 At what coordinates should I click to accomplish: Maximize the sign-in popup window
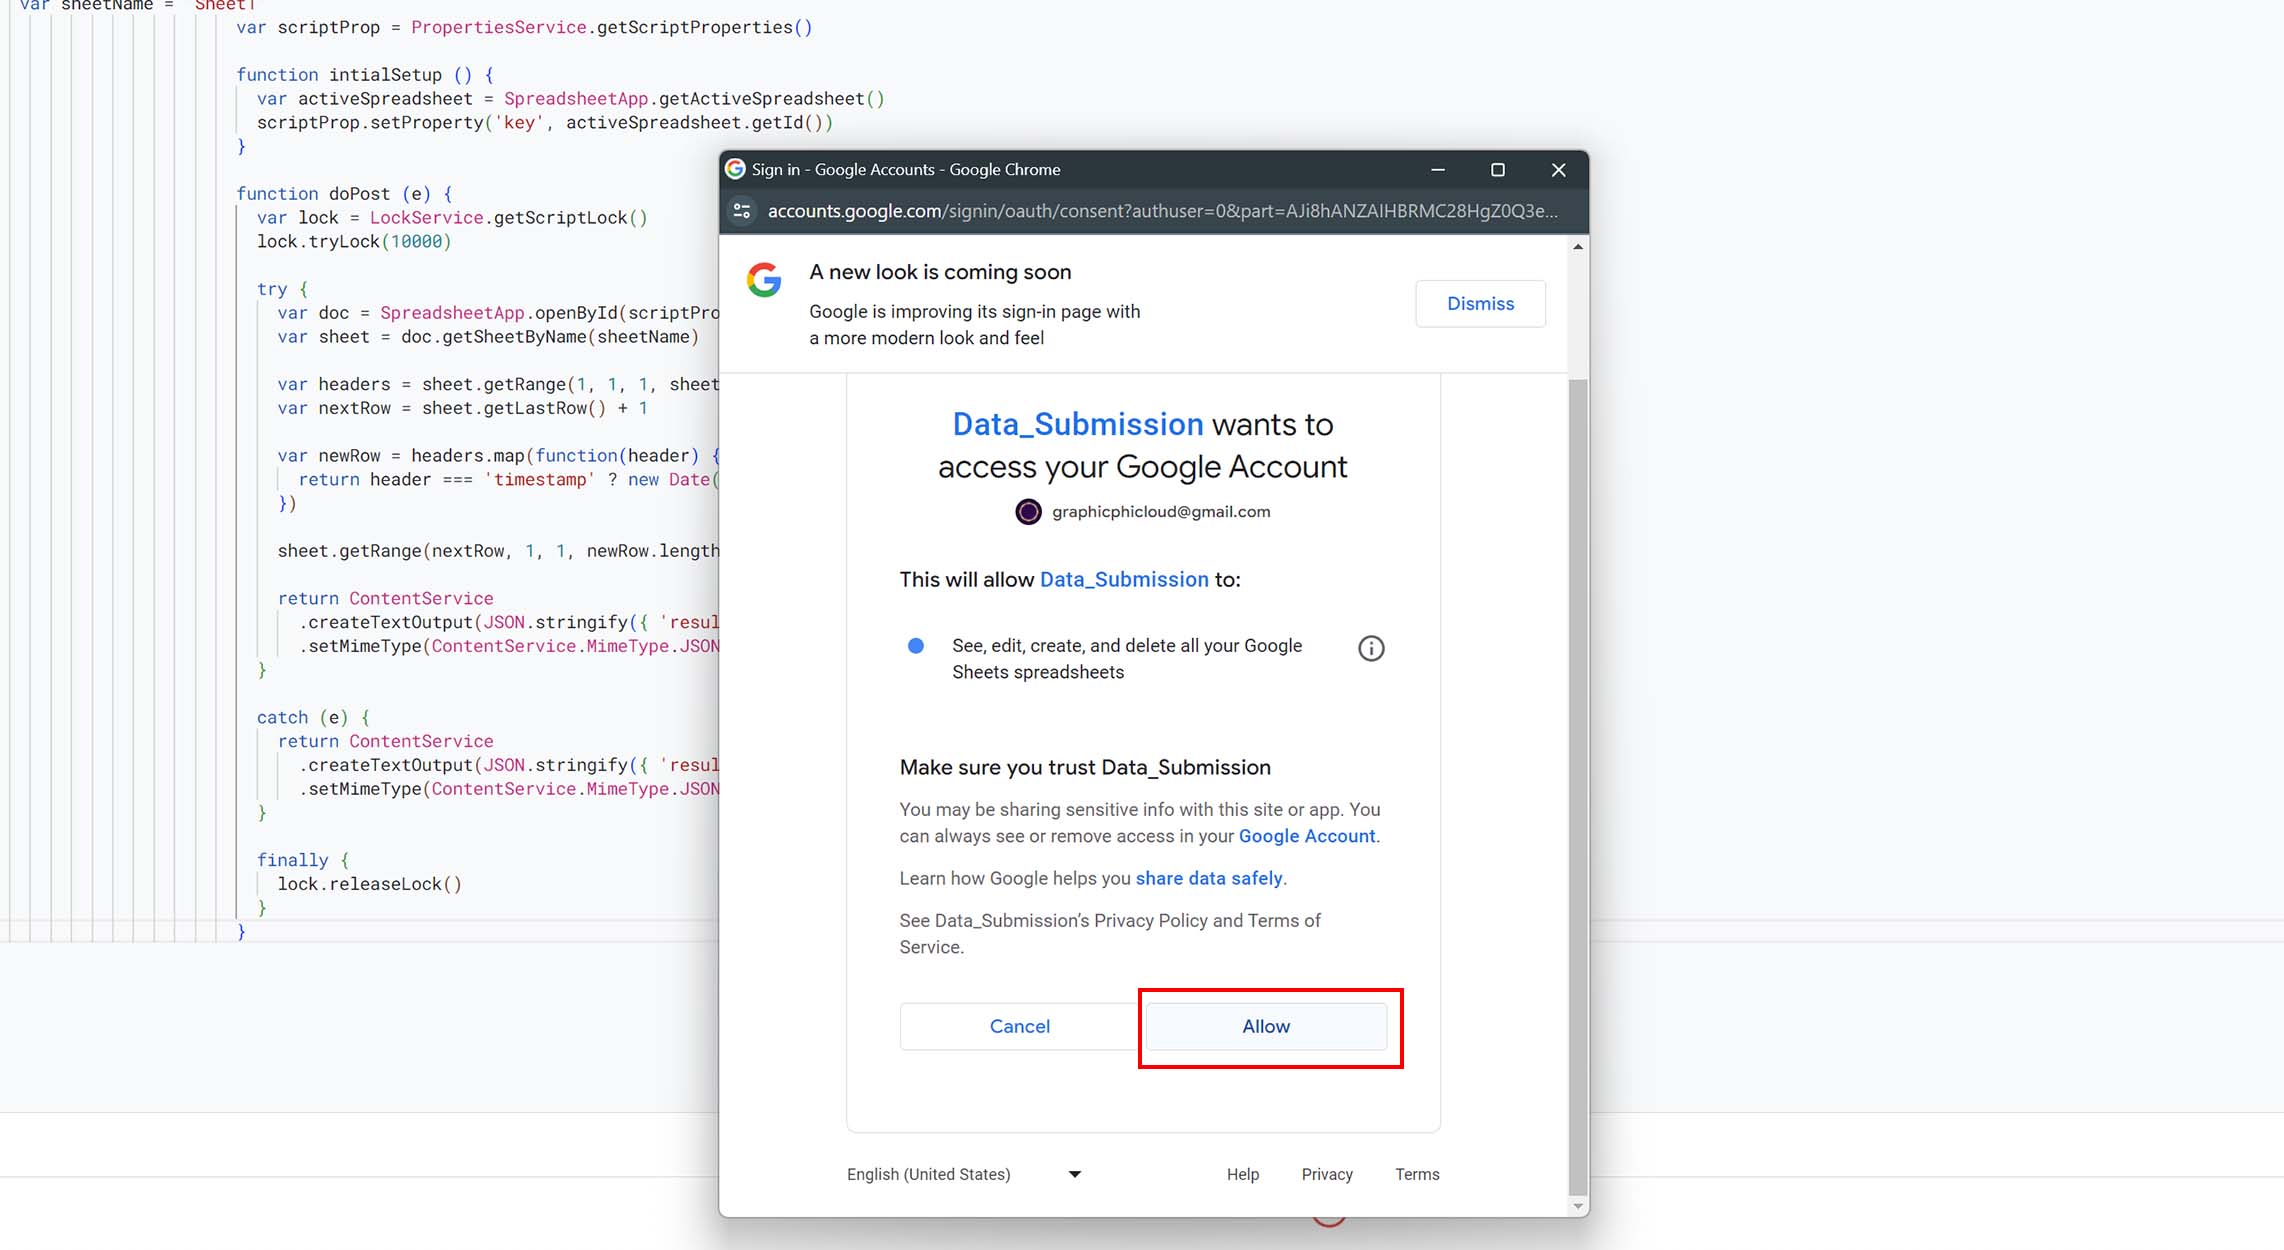click(1498, 170)
